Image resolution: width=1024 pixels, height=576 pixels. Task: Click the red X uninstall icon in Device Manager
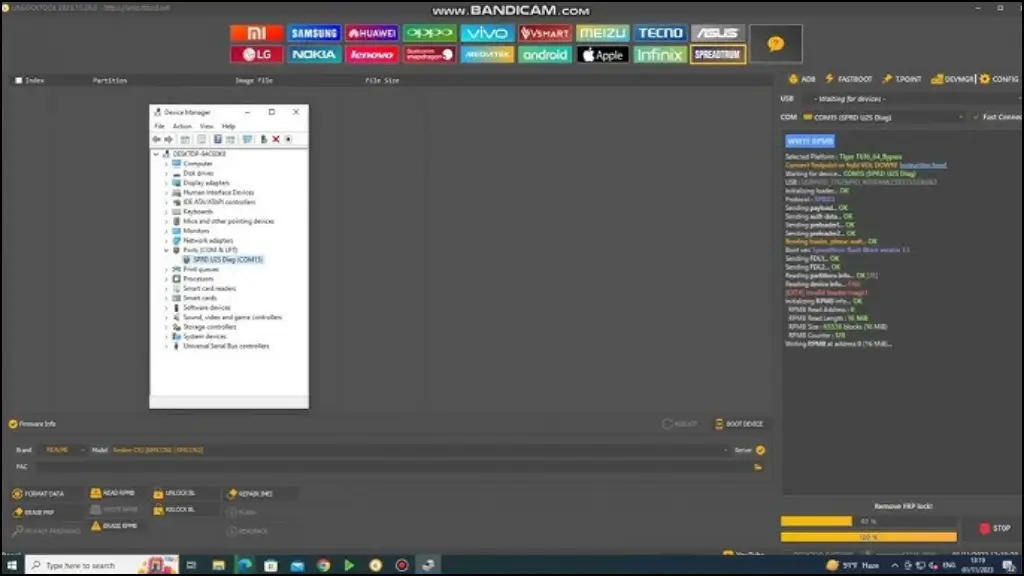tap(276, 139)
